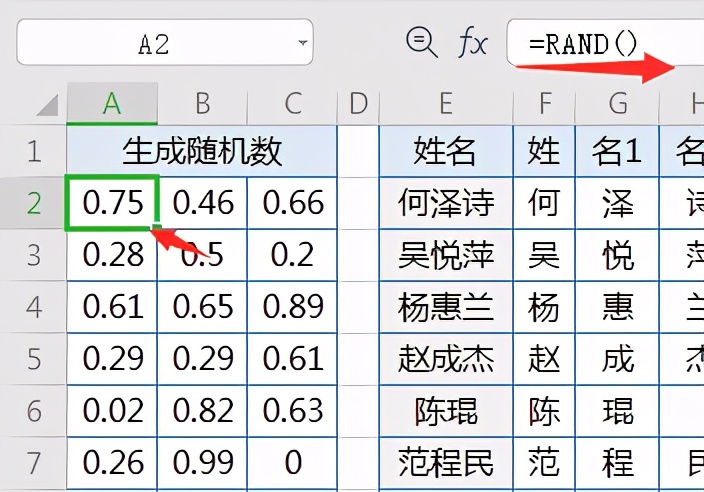704x492 pixels.
Task: Select cell B6 with value 0.82
Action: click(x=202, y=411)
